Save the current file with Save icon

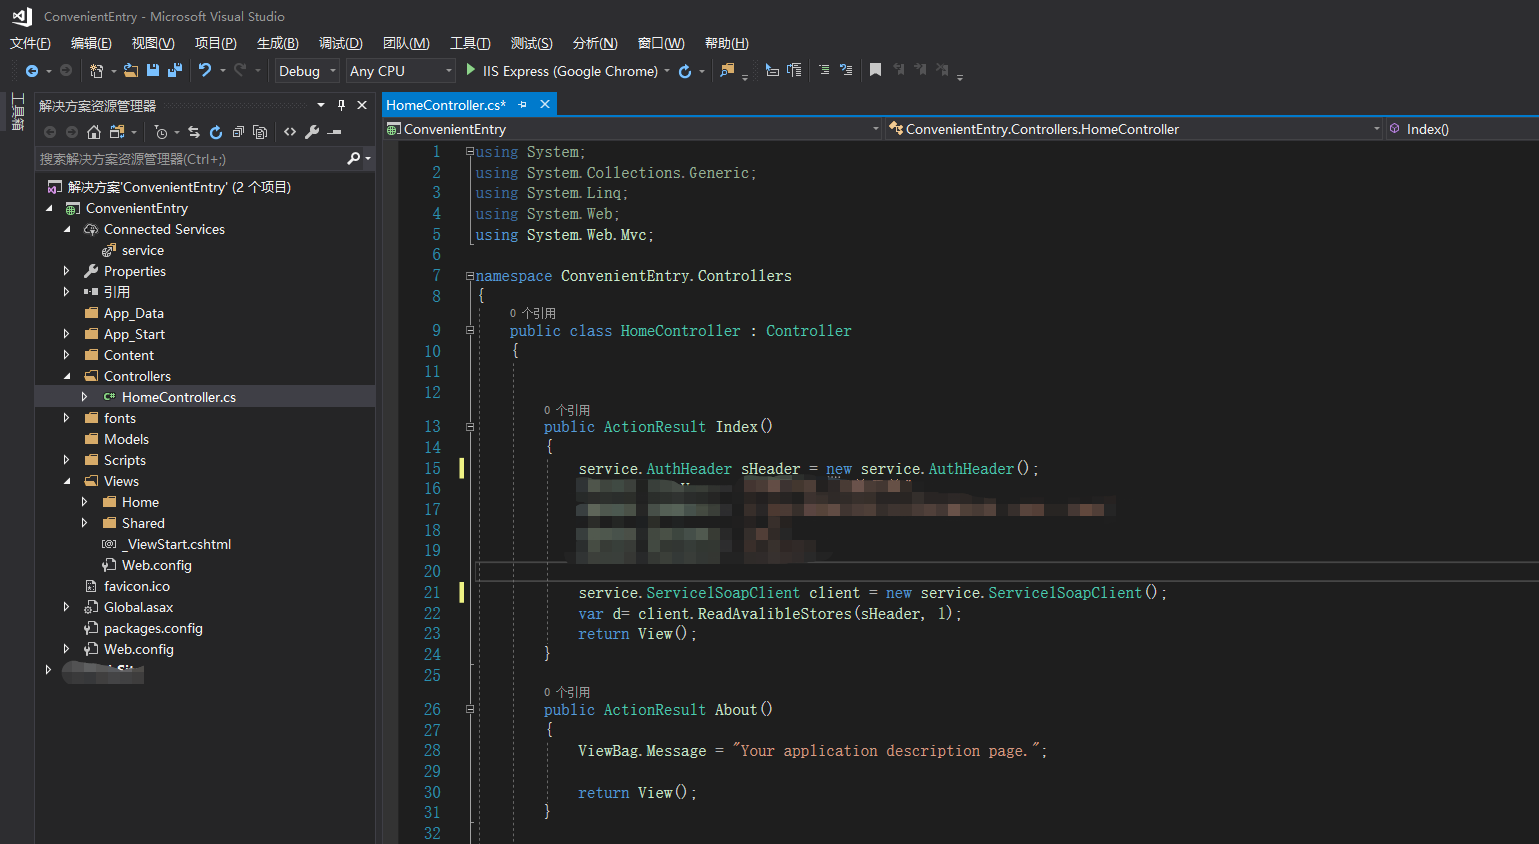click(x=153, y=71)
